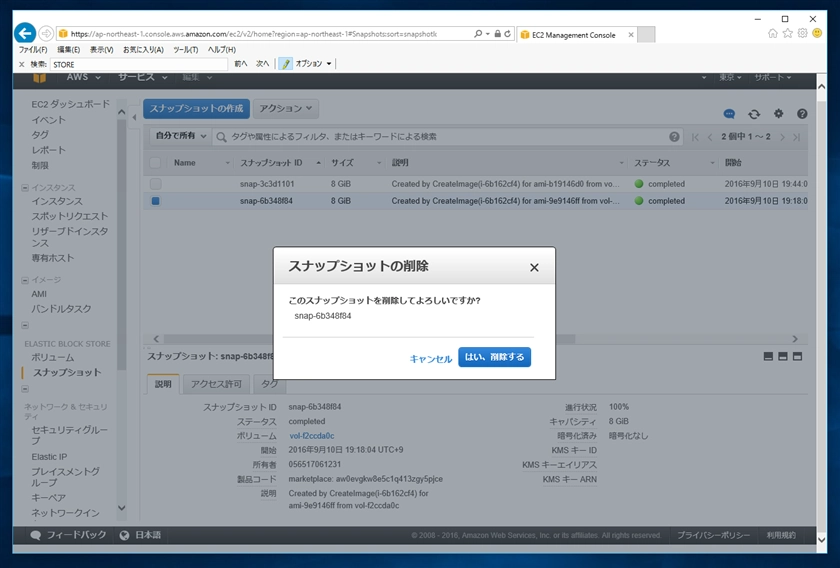Open the お気に入り(A) menu
Screen dimensions: 840x568
143,49
